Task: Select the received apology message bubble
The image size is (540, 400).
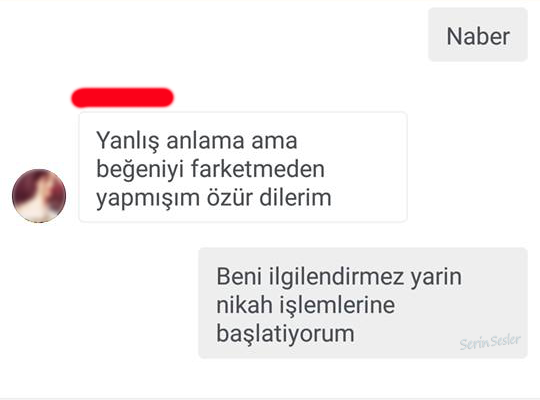Action: [243, 167]
